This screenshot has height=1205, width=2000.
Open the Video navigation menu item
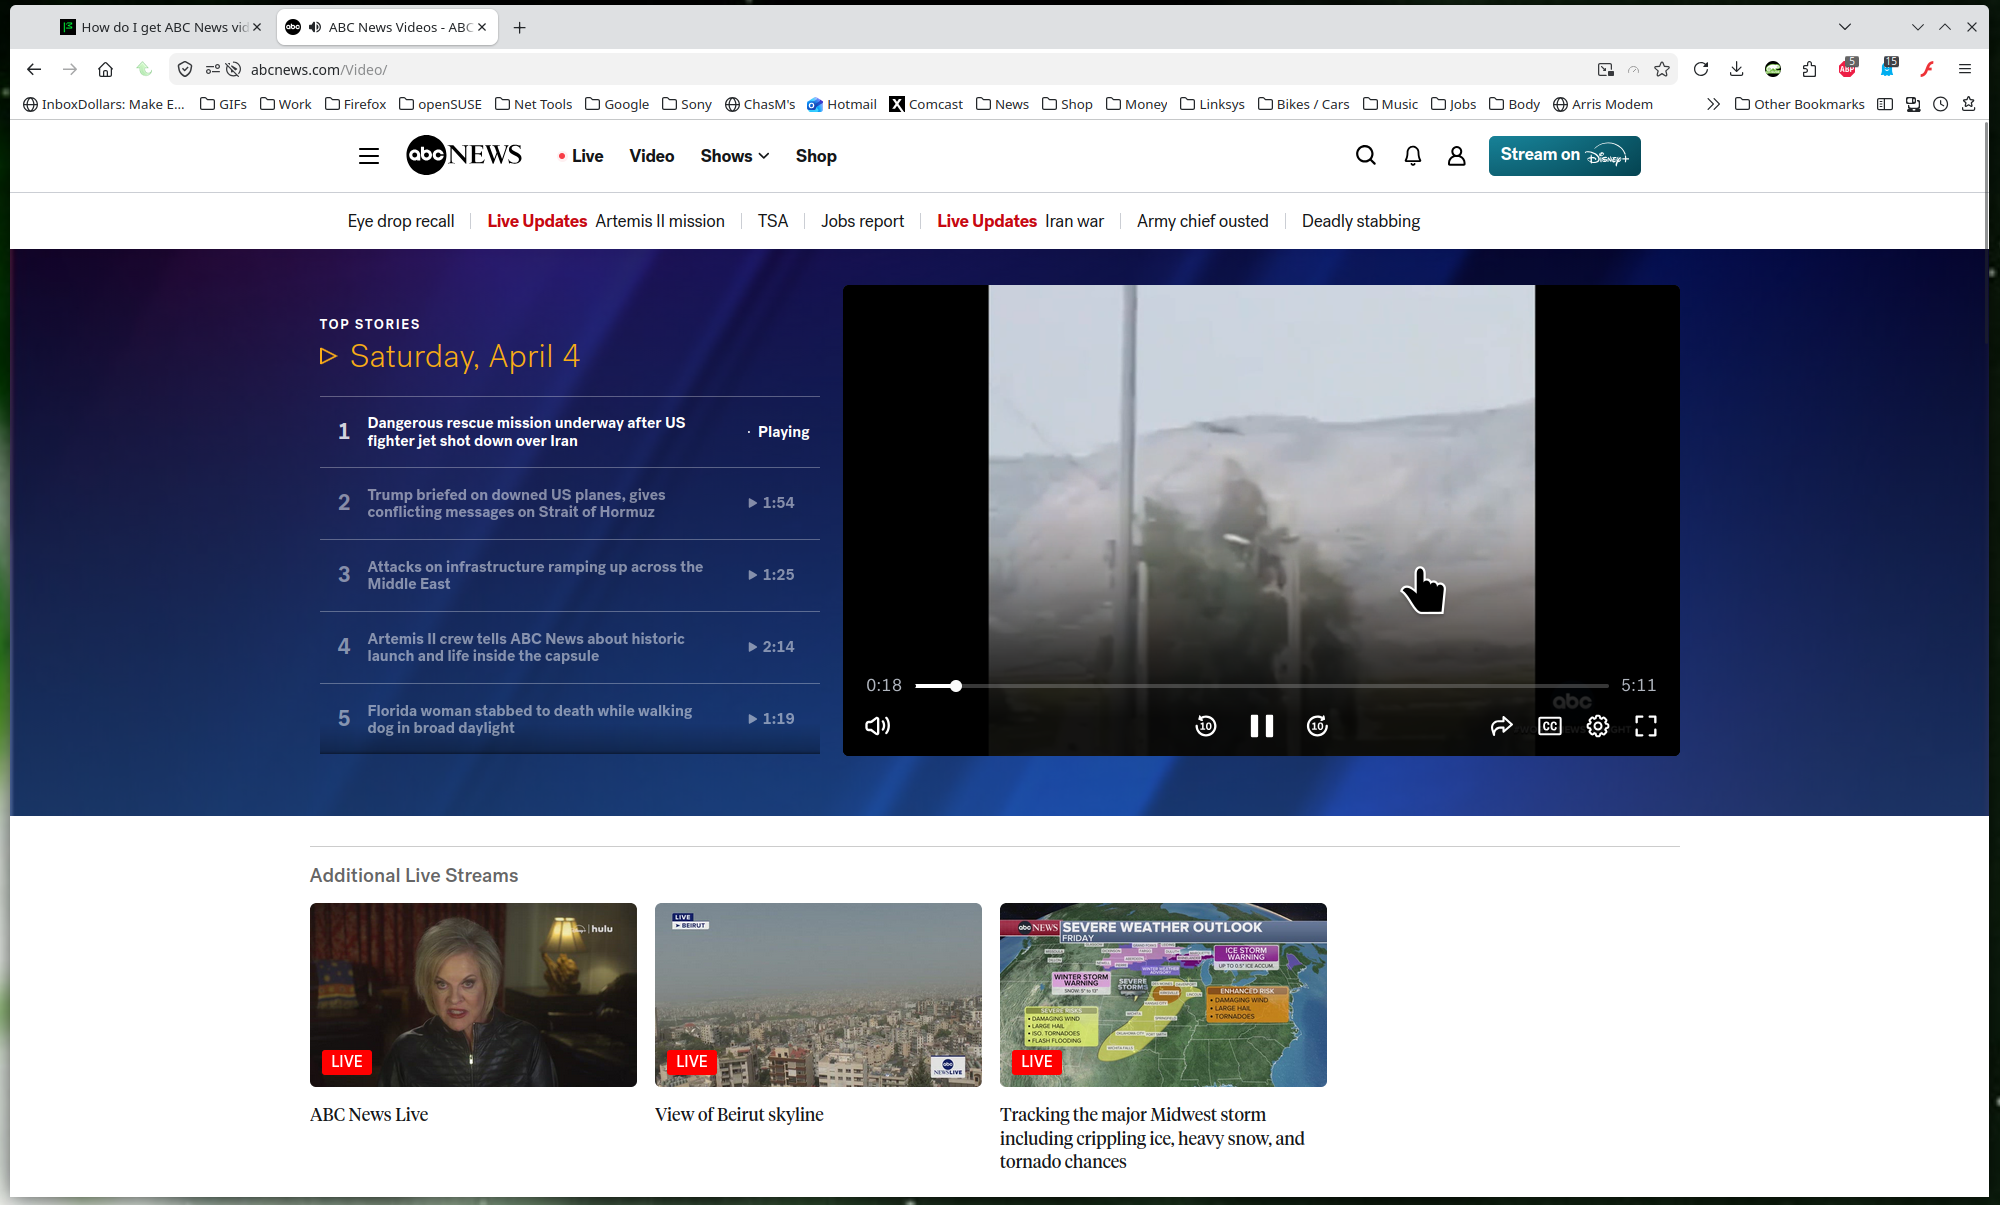651,156
